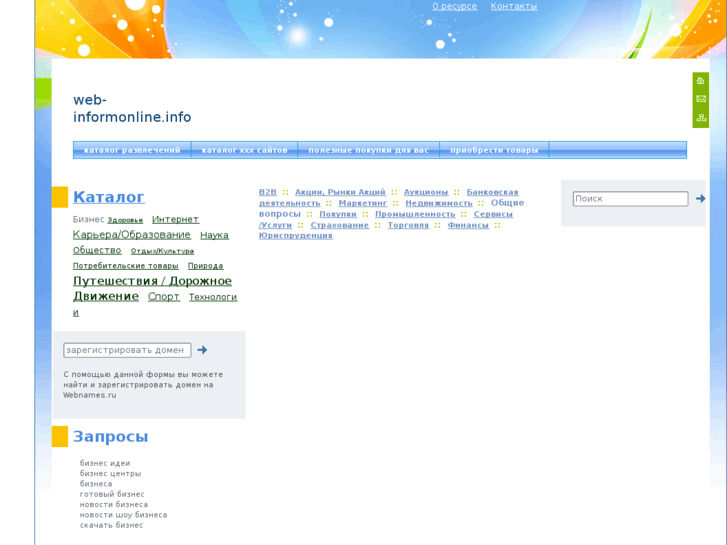The width and height of the screenshot is (727, 545).
Task: Open the Торговля subcategory link
Action: click(x=408, y=225)
